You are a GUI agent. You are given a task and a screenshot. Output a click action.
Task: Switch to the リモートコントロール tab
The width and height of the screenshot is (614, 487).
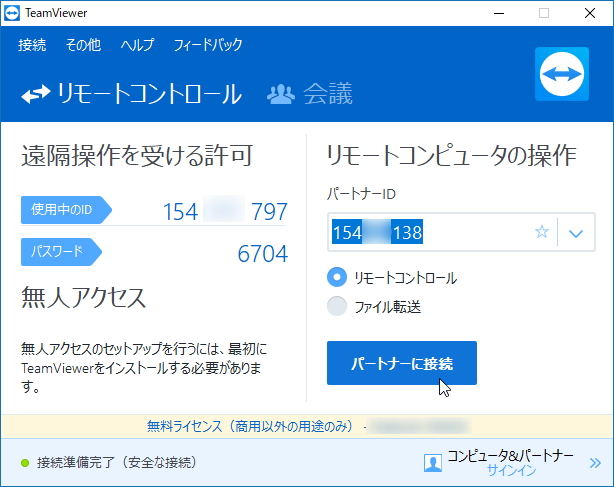coord(132,94)
